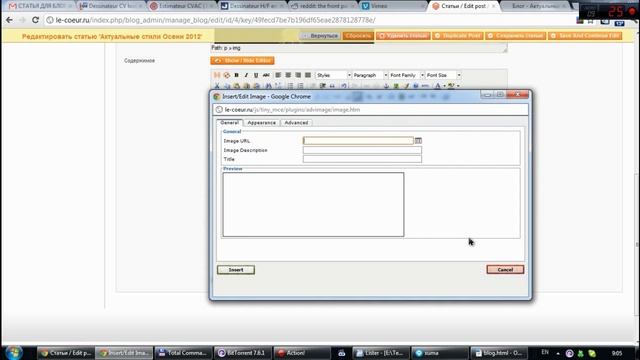Click the Cancel button in dialog
Image resolution: width=640 pixels, height=360 pixels.
point(505,269)
